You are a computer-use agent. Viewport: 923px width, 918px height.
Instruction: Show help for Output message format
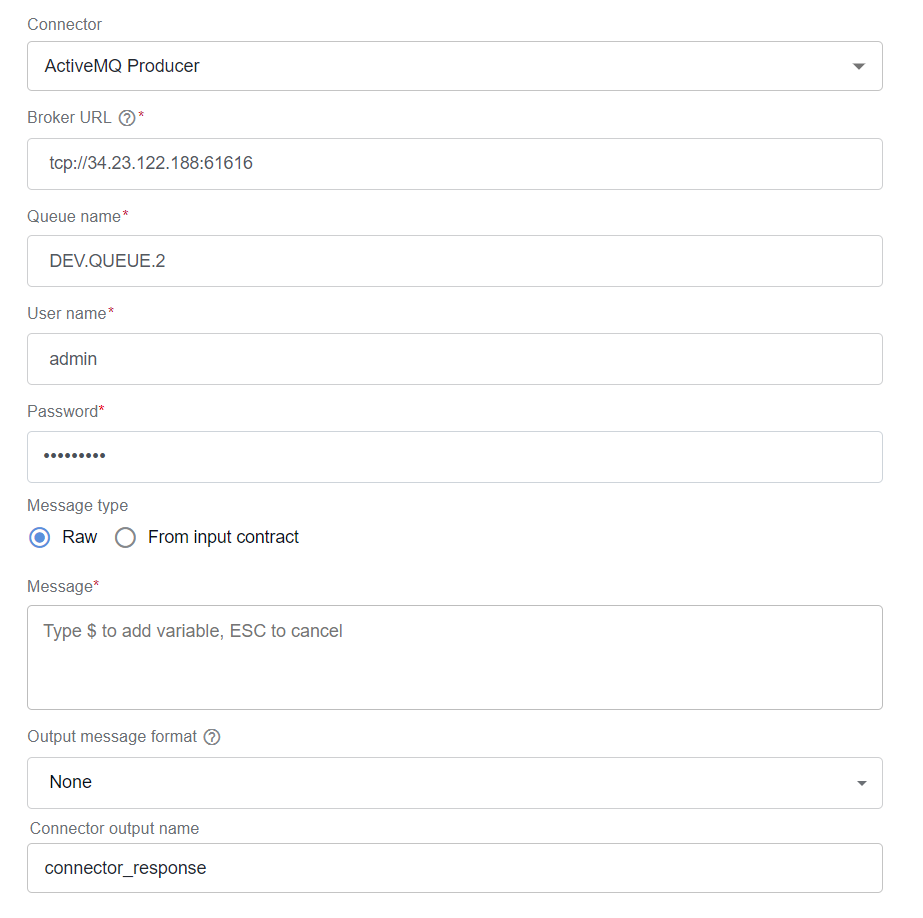[x=212, y=737]
